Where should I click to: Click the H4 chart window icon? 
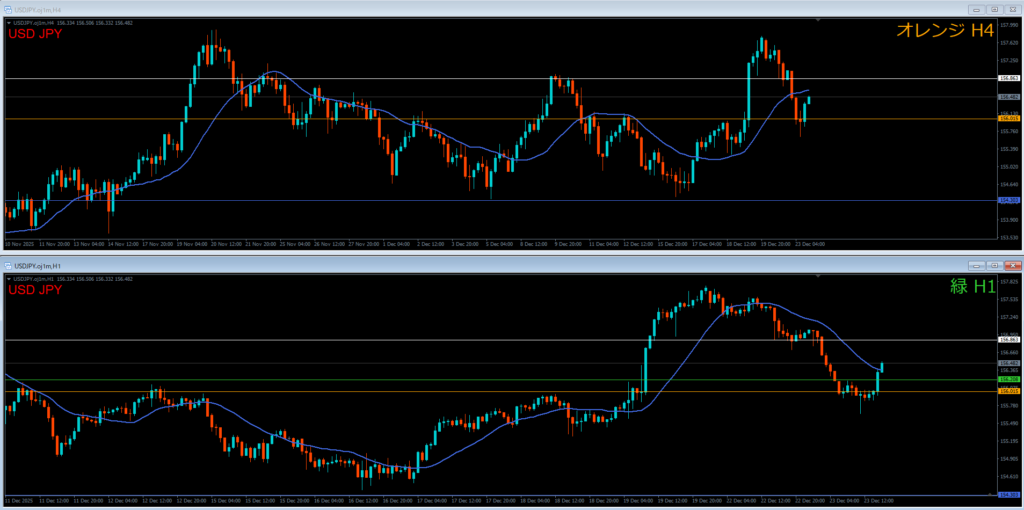(9, 8)
